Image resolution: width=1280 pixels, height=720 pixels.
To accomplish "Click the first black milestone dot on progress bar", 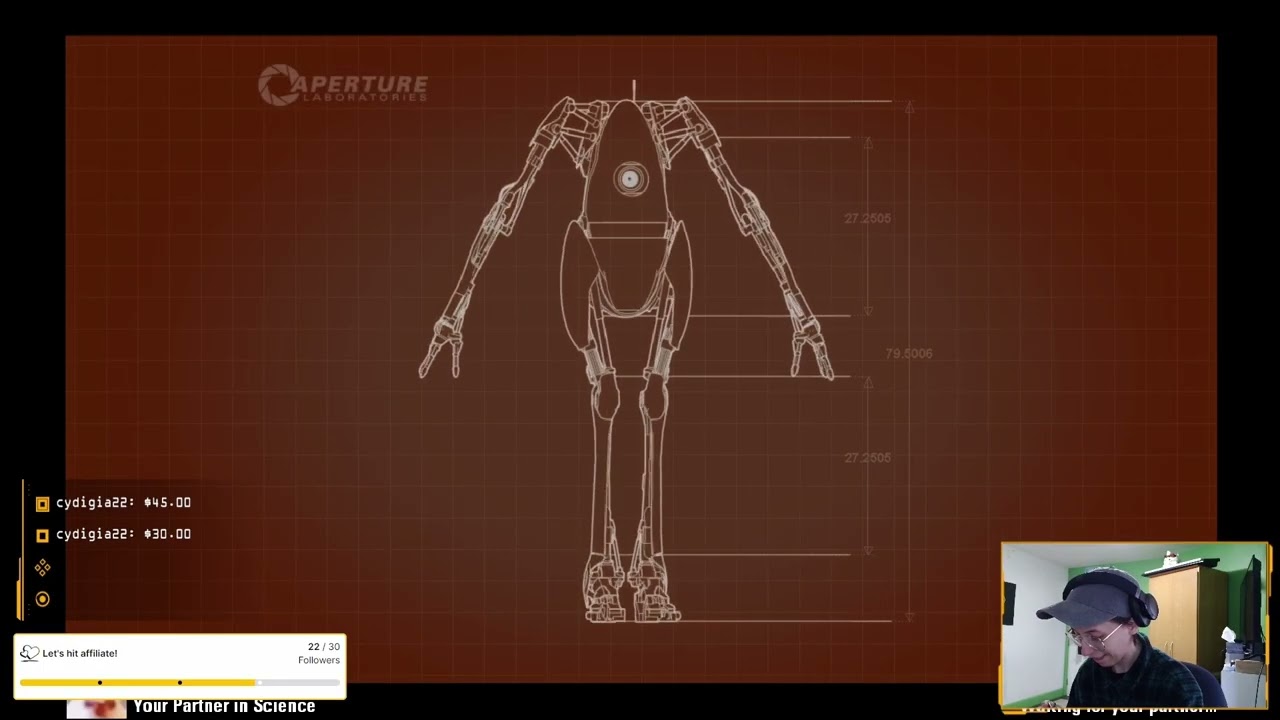I will [x=100, y=682].
